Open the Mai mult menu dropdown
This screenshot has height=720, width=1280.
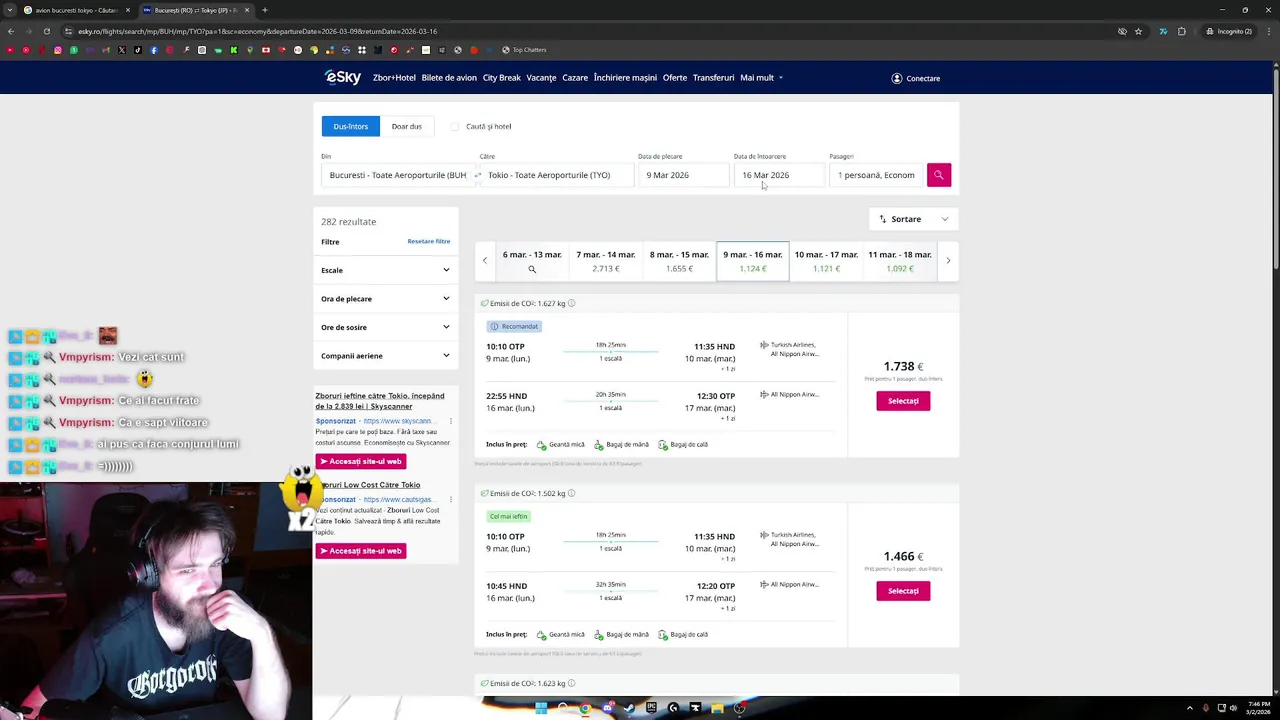[761, 78]
